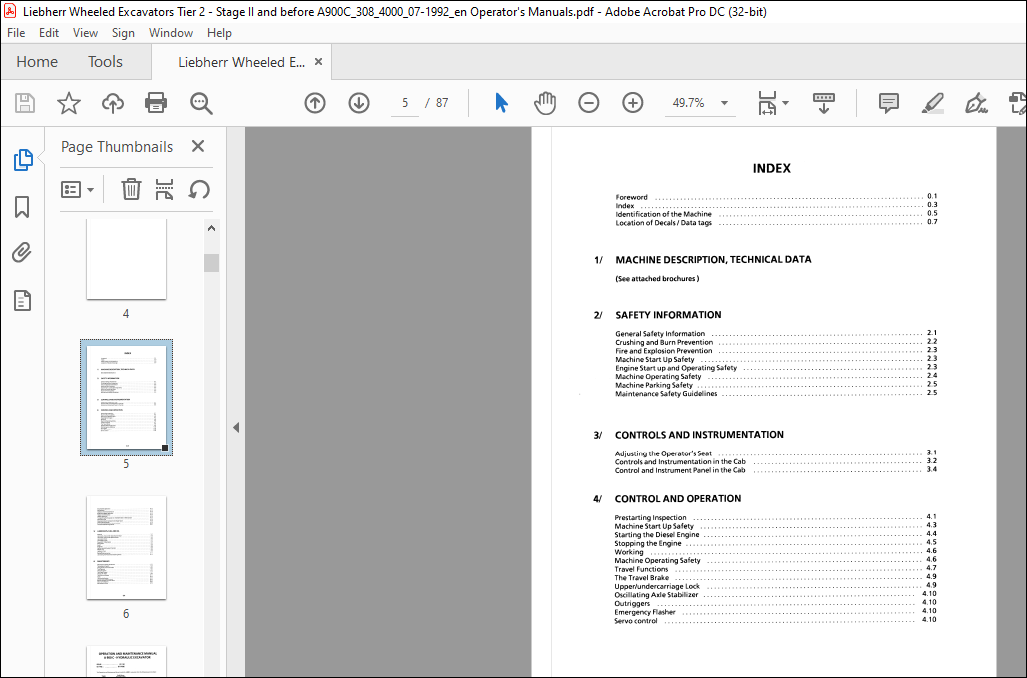Click the 'Emergency Flasher' index entry
The image size is (1027, 678).
tap(644, 612)
